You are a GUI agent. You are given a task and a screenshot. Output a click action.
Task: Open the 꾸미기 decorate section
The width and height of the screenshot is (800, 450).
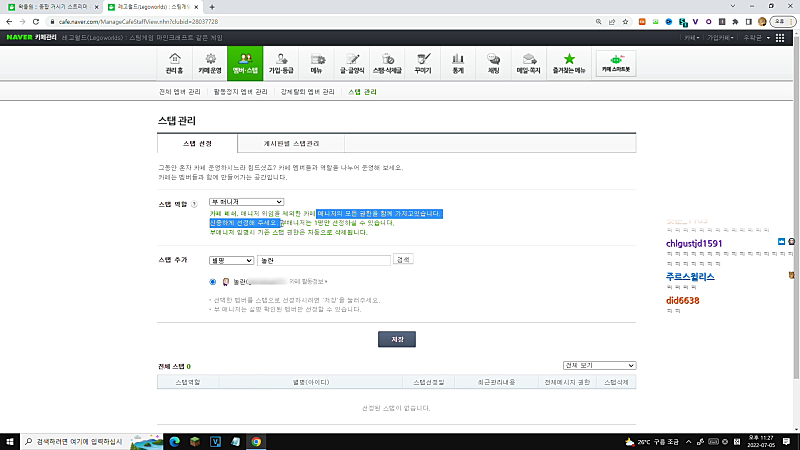click(x=423, y=64)
